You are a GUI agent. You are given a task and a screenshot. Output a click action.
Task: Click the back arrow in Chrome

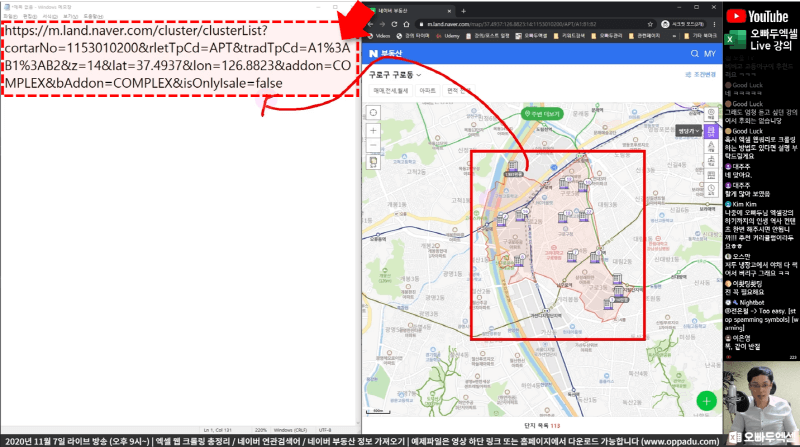click(371, 22)
